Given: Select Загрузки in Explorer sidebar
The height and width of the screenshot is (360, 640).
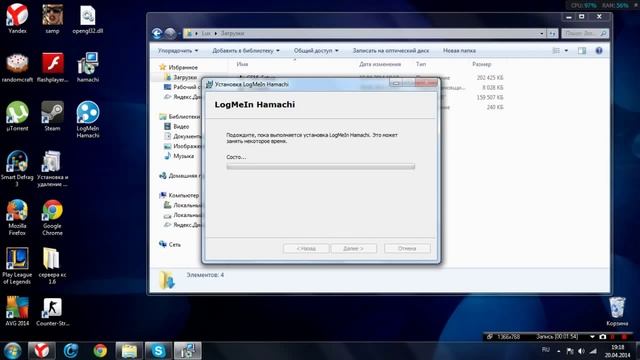Looking at the screenshot, I should coord(181,77).
